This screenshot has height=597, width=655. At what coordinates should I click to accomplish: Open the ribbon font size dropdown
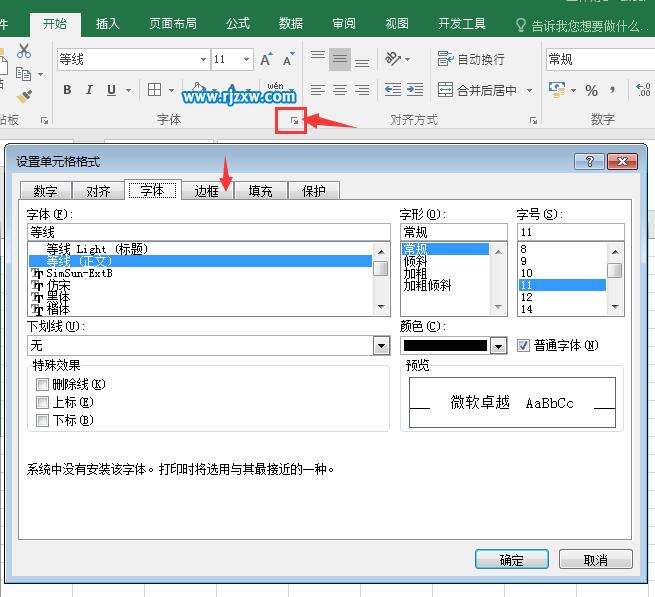(246, 59)
